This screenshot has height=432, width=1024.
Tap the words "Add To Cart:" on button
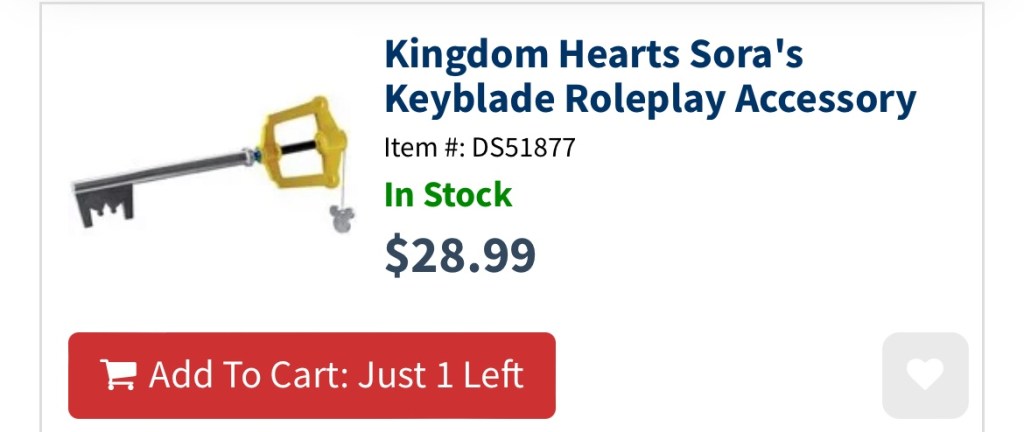[x=248, y=375]
